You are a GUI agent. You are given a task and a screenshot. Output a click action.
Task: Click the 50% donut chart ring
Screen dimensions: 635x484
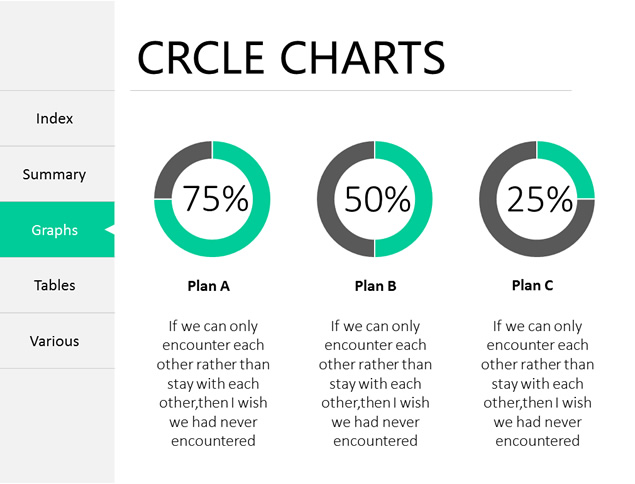pyautogui.click(x=424, y=200)
